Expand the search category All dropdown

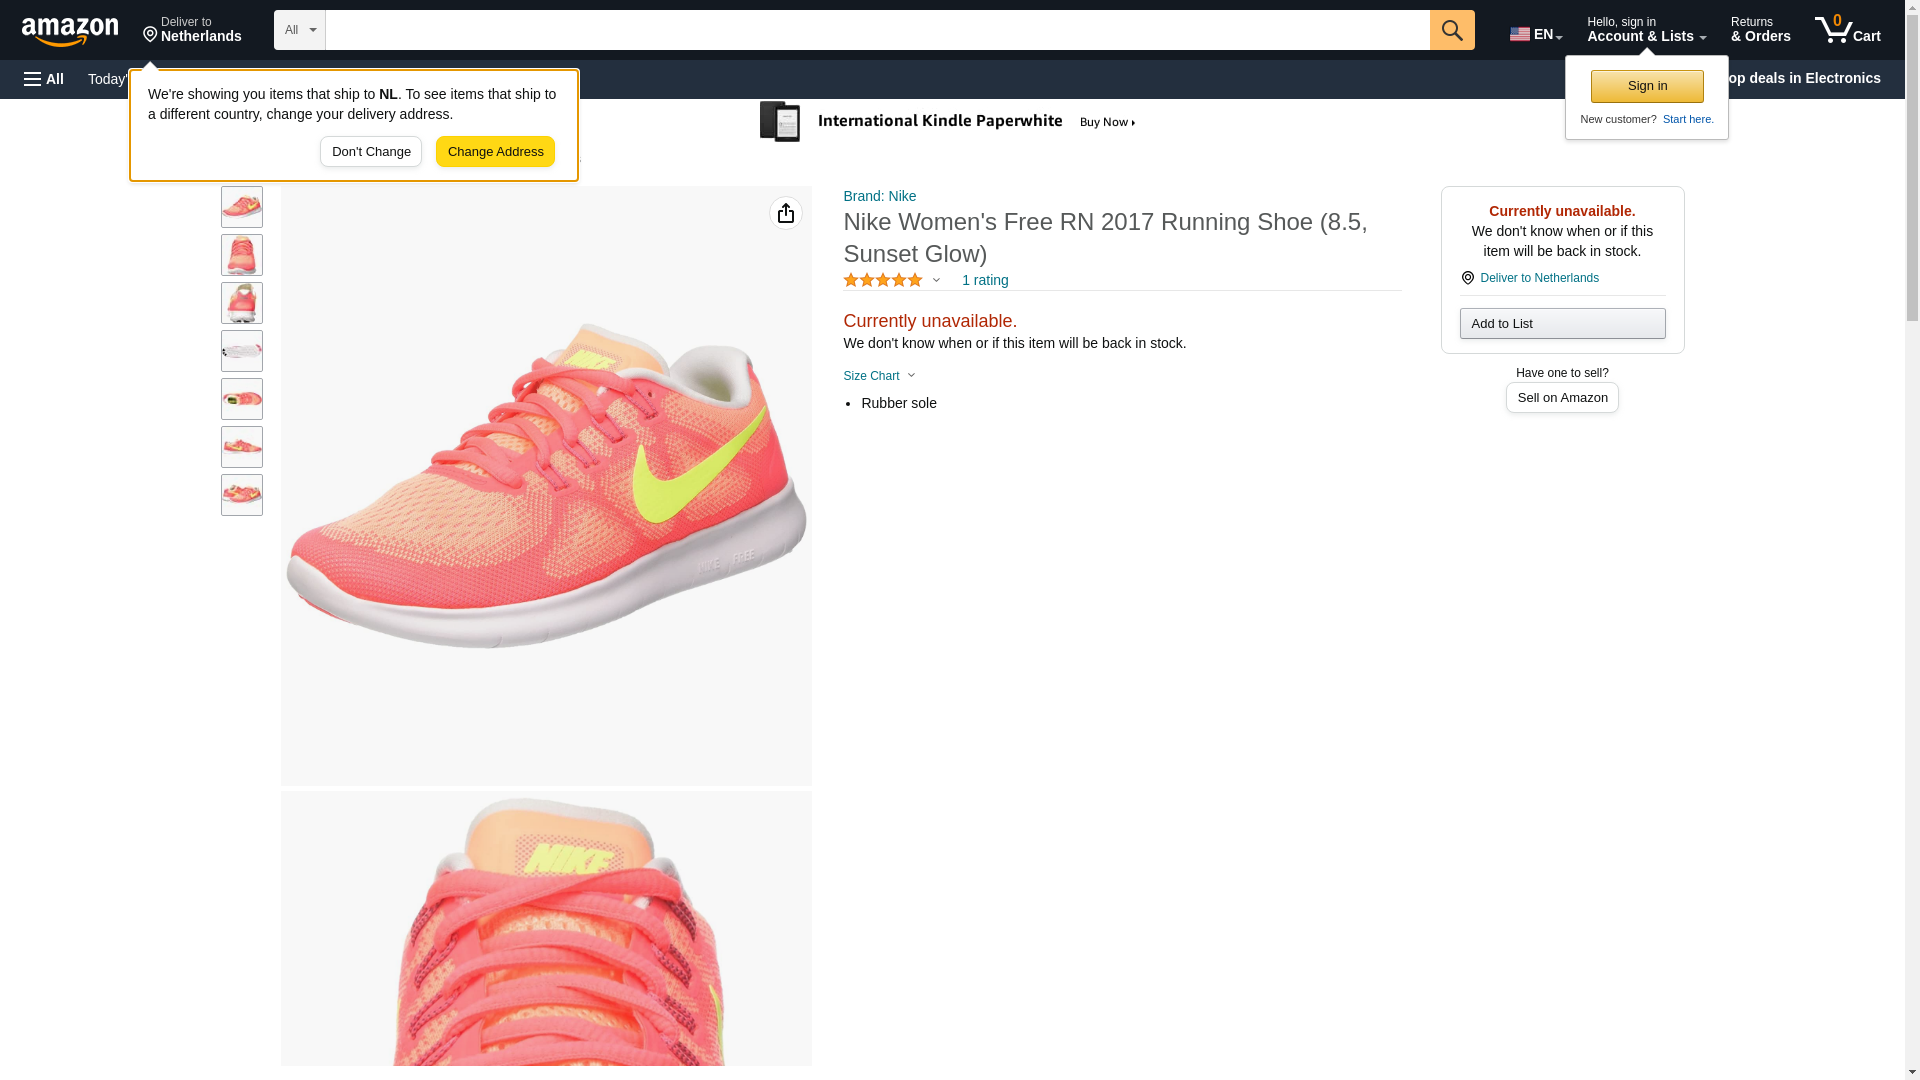pyautogui.click(x=299, y=30)
